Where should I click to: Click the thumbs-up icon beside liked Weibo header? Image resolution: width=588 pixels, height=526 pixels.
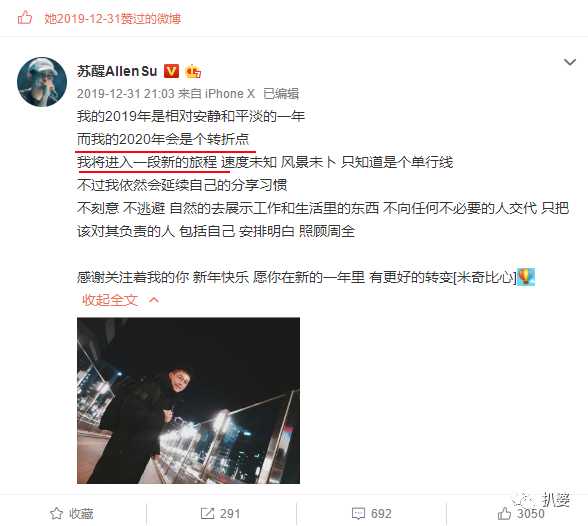(25, 18)
